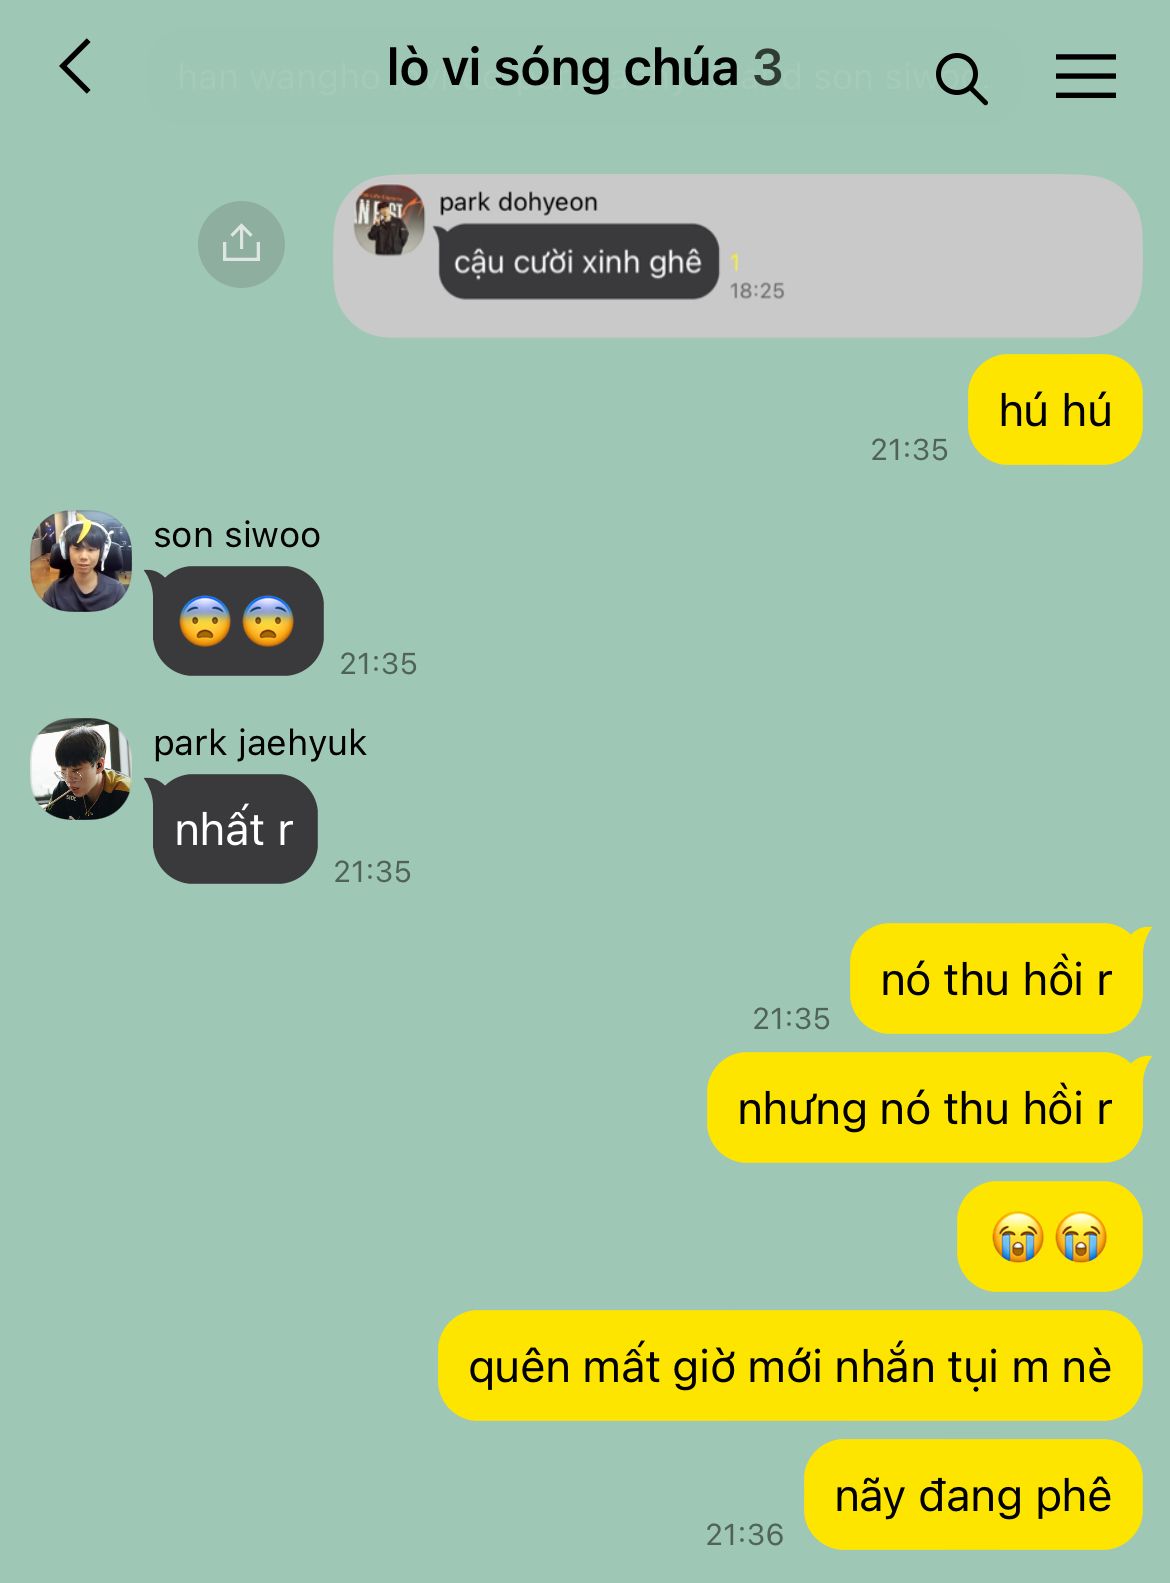The height and width of the screenshot is (1583, 1170).
Task: Select the 'cậu cười xinh ghê' quoted bubble
Action: tap(578, 262)
